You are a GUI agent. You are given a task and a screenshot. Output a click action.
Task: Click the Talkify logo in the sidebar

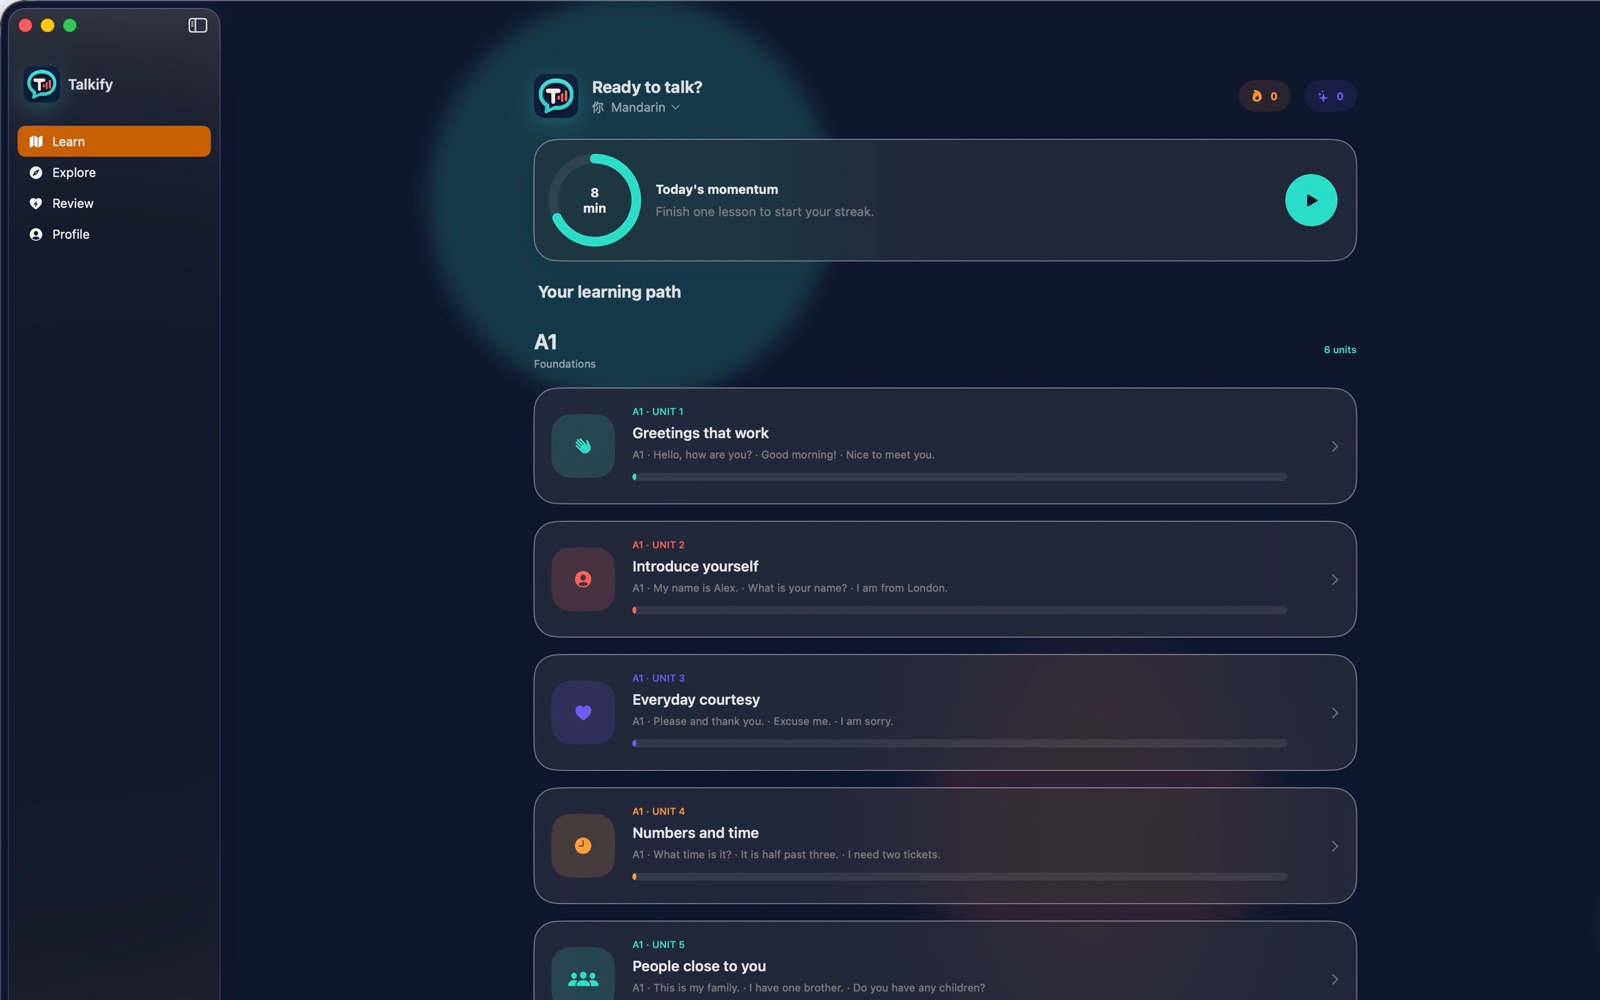point(41,85)
